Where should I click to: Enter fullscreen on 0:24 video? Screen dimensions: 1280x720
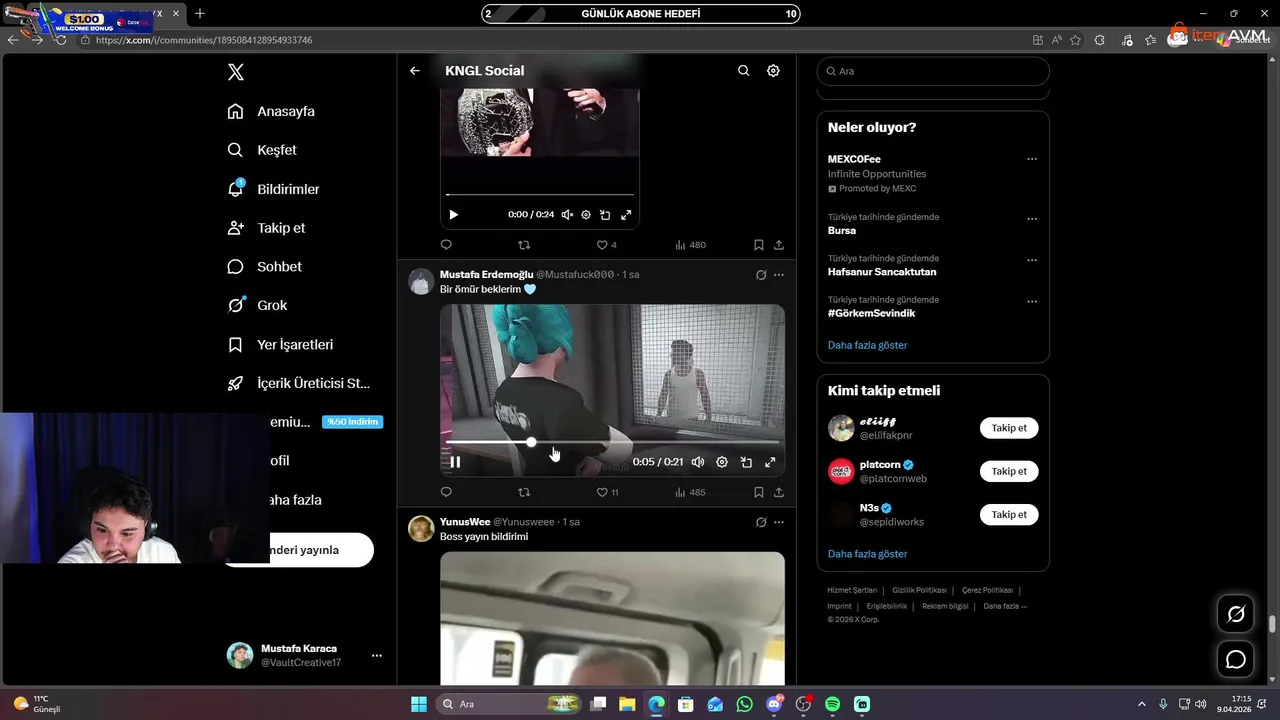626,215
